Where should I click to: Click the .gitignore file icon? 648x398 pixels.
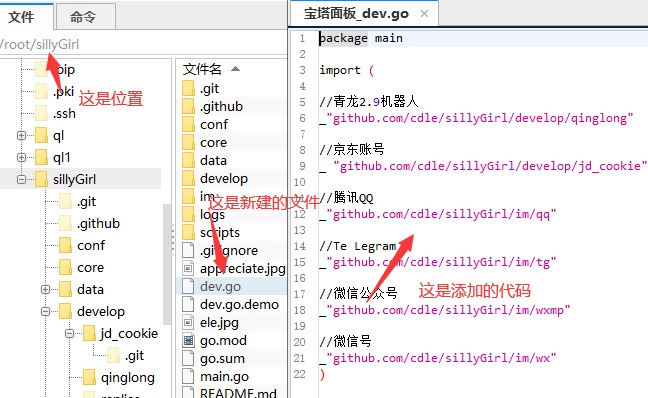tap(188, 250)
